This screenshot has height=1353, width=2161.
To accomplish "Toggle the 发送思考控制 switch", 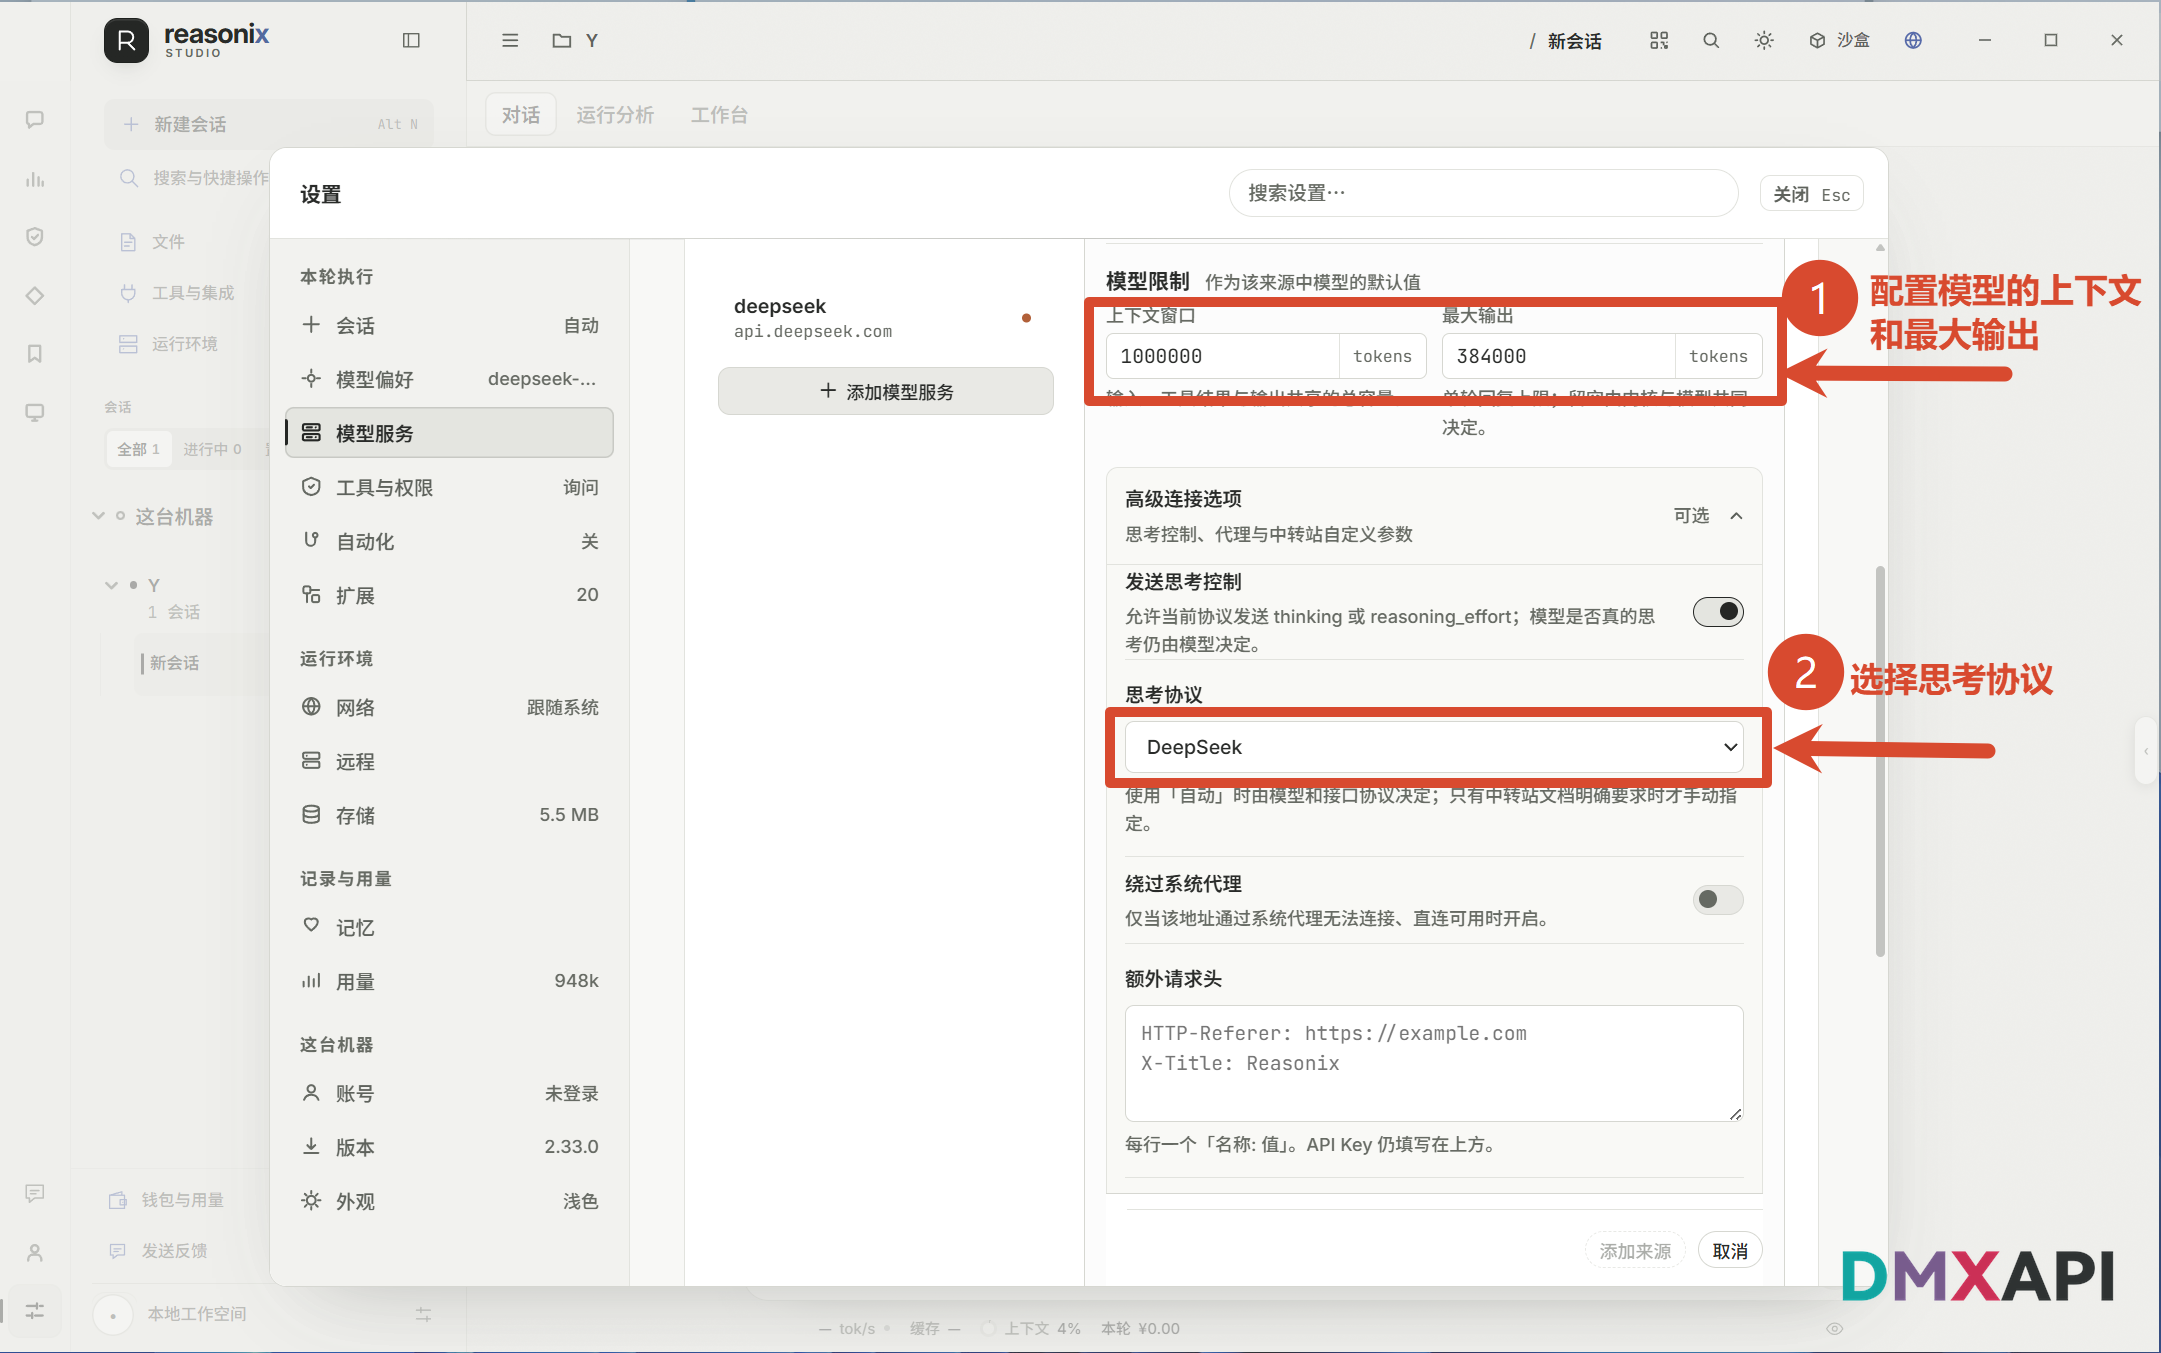I will (1718, 612).
